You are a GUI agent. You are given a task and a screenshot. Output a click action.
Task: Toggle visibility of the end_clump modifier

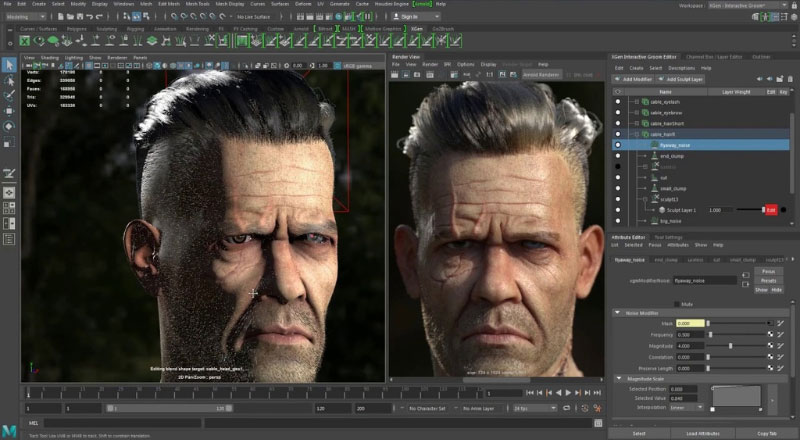coord(618,156)
